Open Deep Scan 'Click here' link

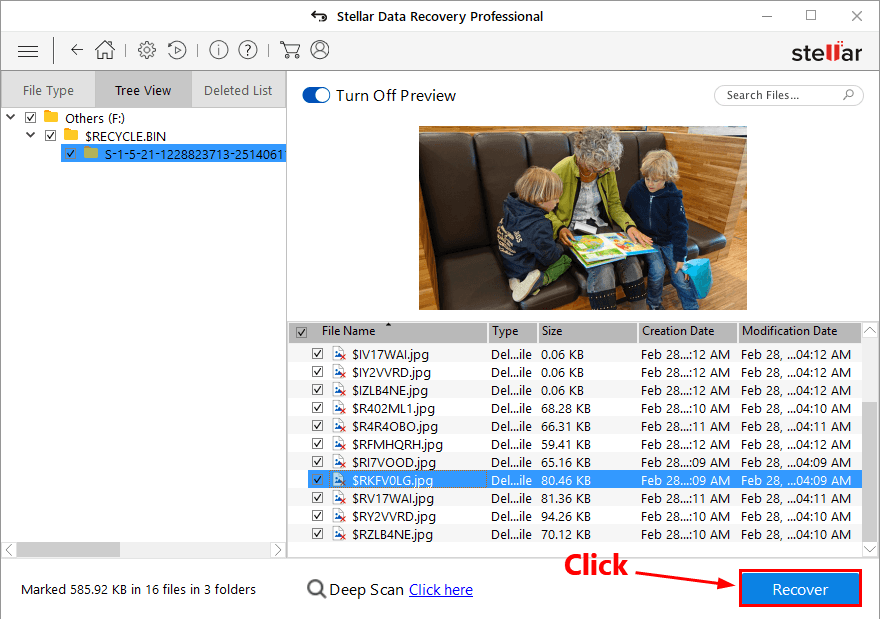tap(441, 590)
